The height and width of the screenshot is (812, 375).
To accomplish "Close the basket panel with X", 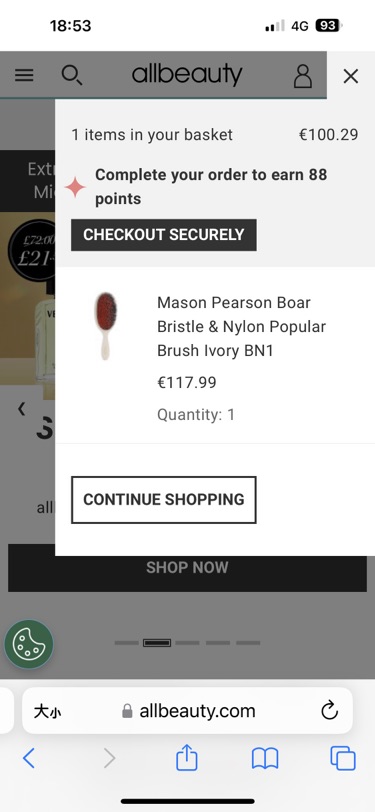I will [351, 76].
